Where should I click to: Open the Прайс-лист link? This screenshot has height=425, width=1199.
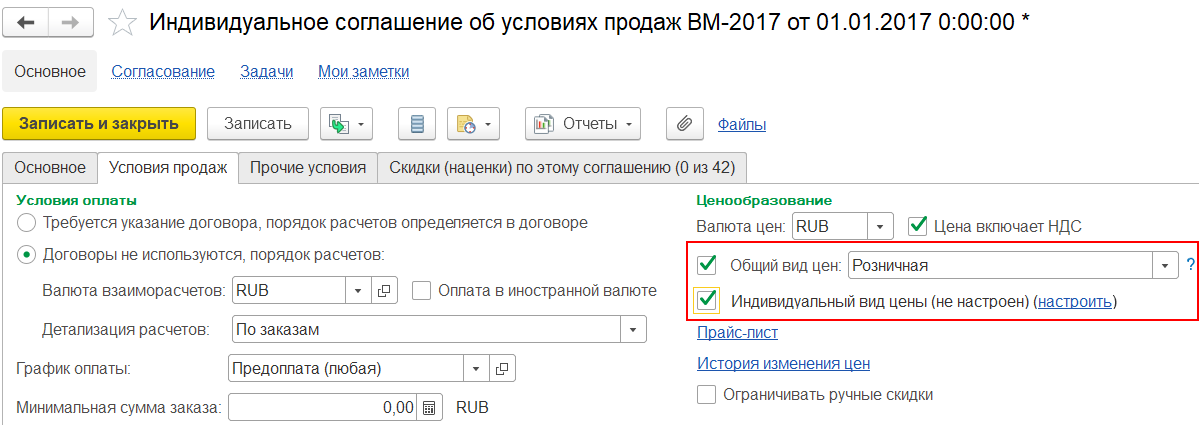pos(737,333)
